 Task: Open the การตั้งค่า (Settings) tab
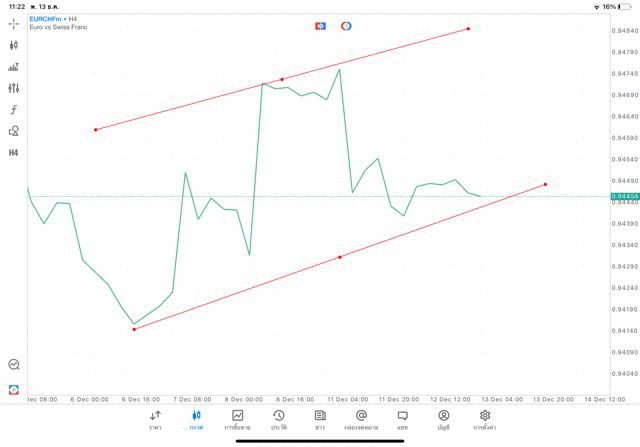tap(485, 420)
